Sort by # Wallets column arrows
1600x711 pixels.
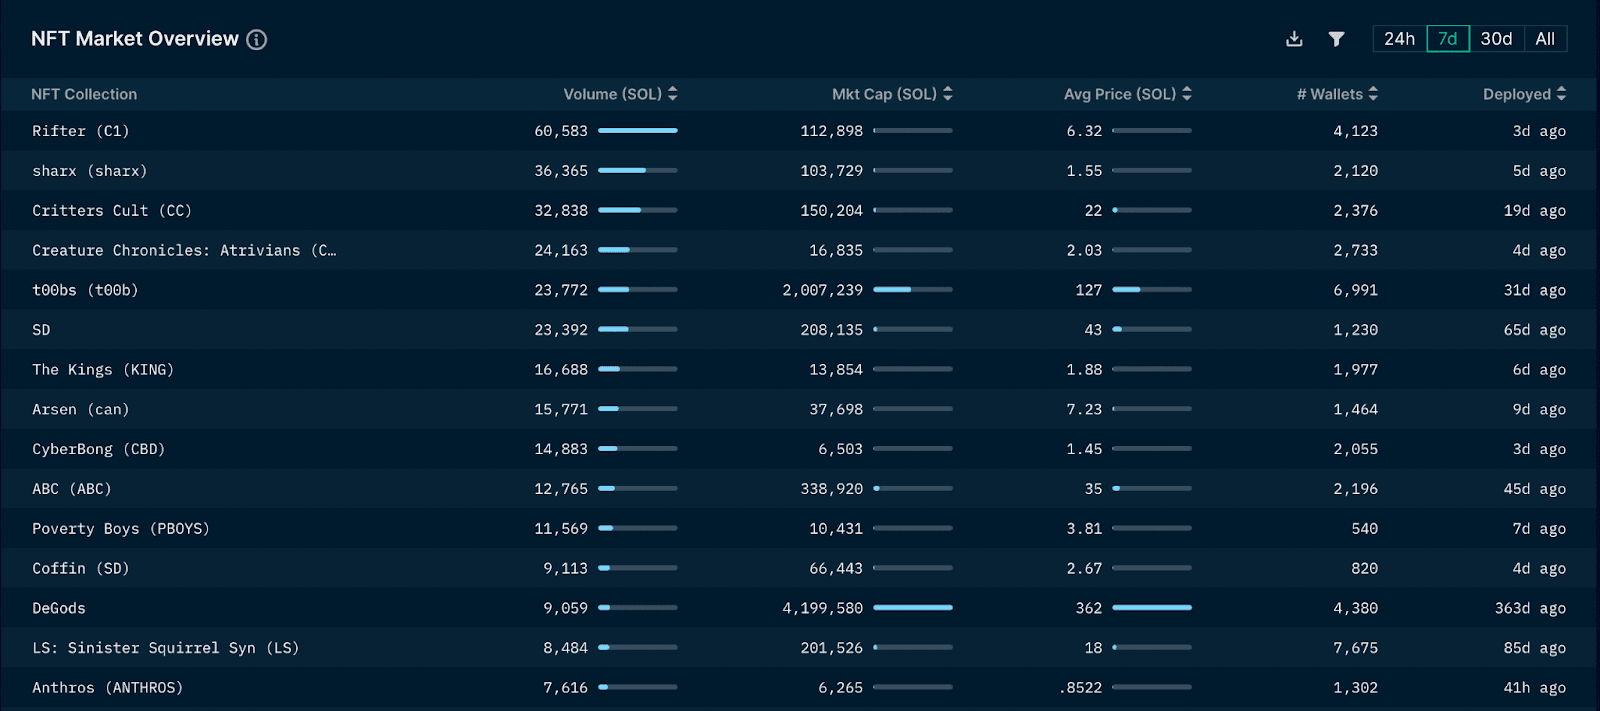click(1373, 93)
